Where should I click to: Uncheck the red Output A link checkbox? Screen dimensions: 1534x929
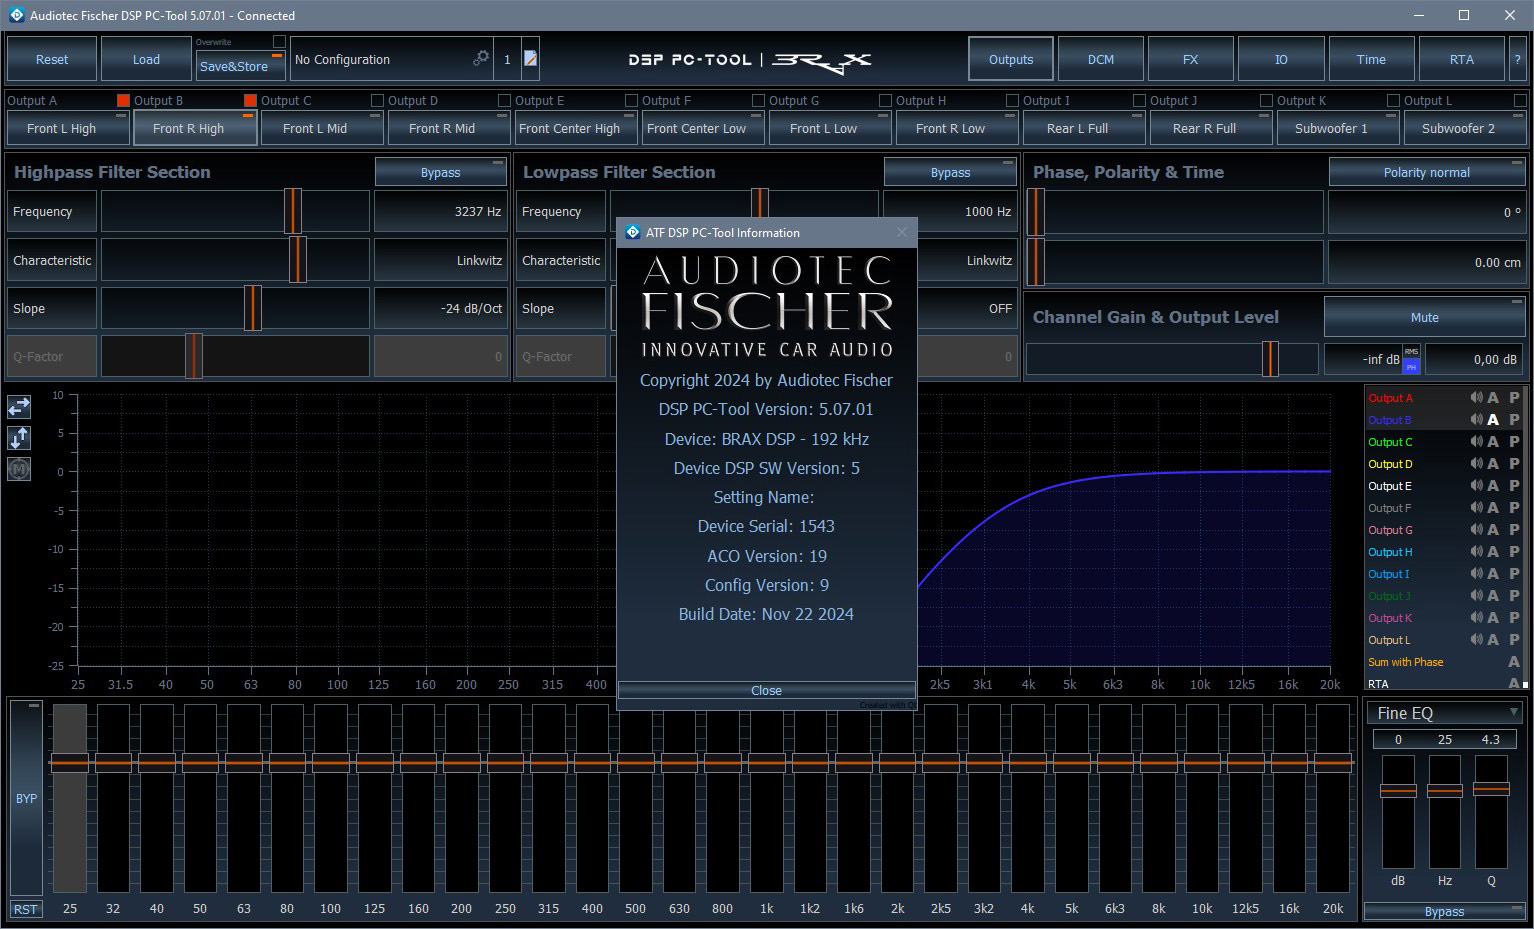click(x=124, y=100)
